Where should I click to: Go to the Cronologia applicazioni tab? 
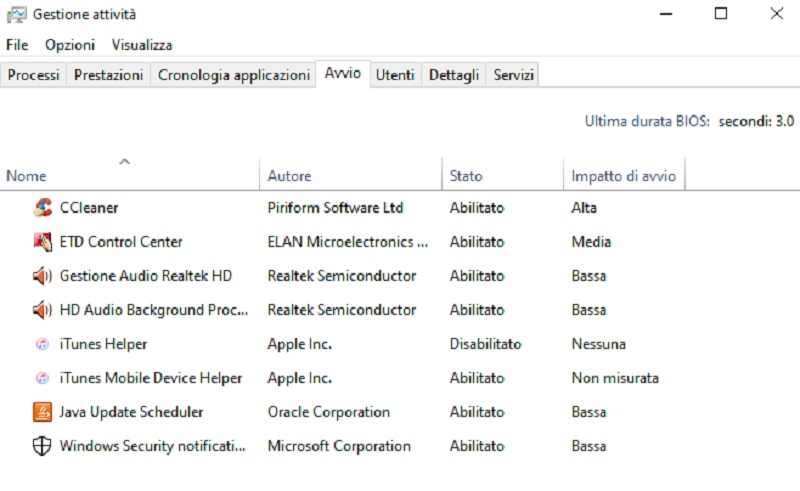(233, 75)
